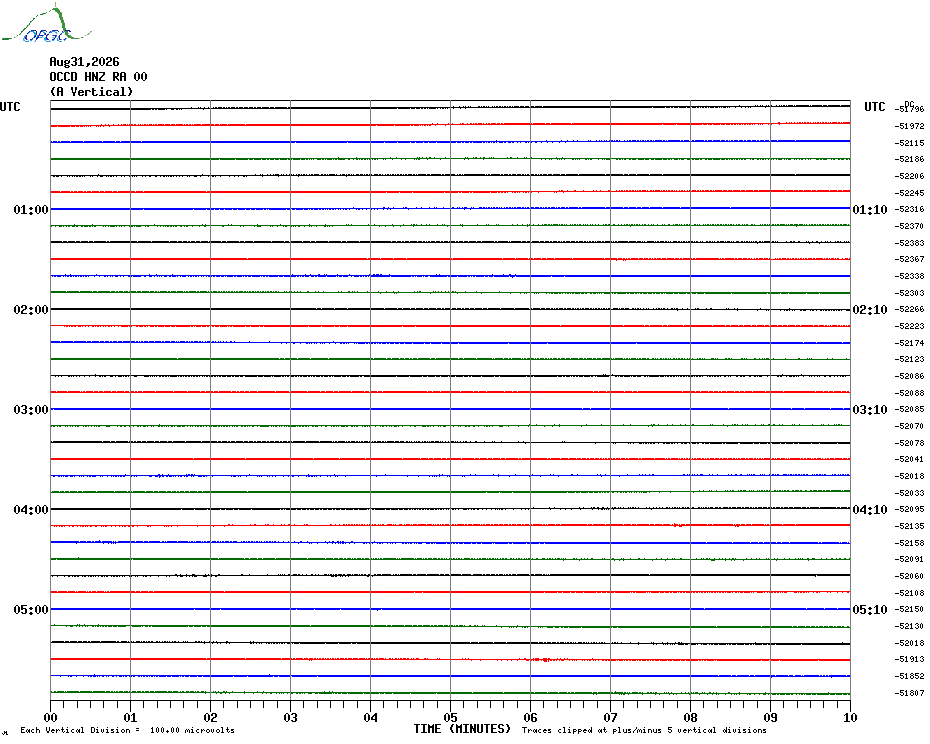Select the DC value -52303

pos(909,293)
